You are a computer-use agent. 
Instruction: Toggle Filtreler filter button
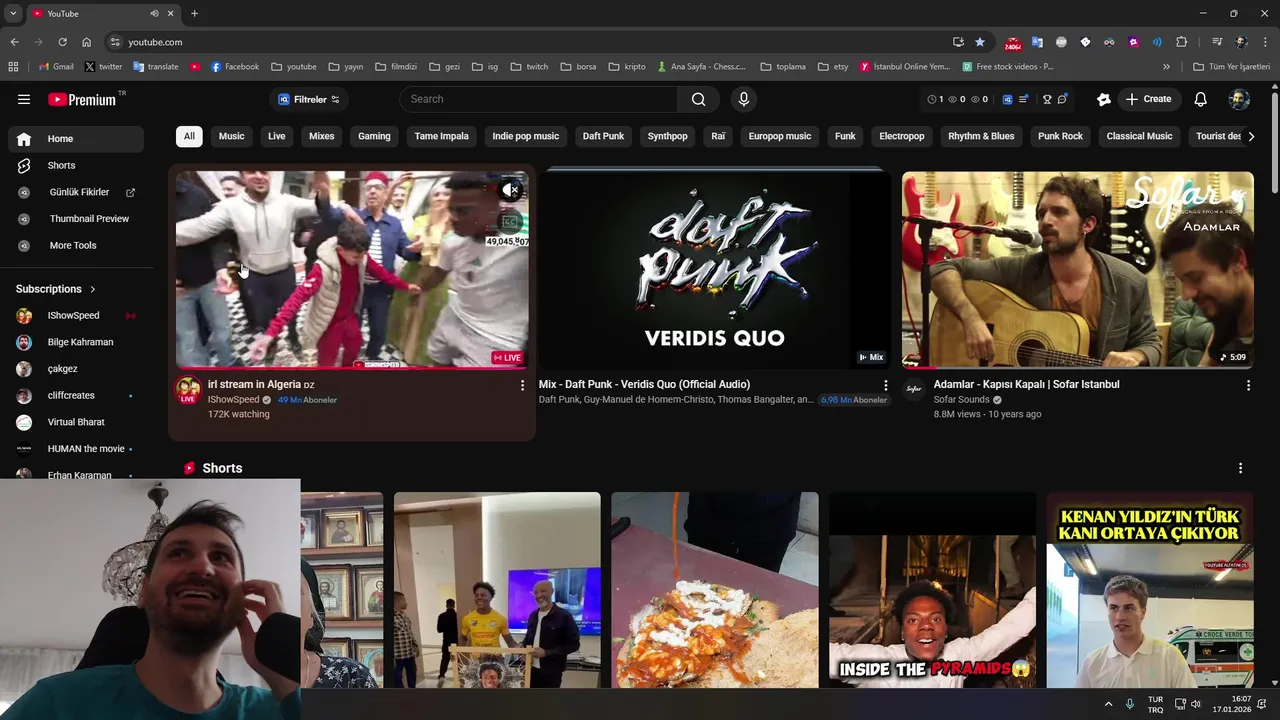[308, 99]
